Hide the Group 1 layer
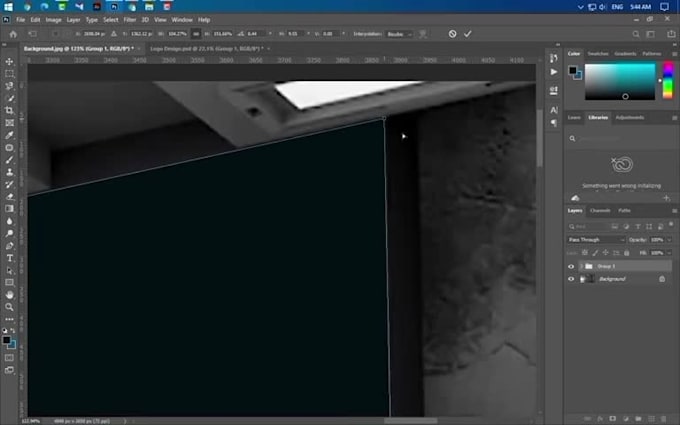Image resolution: width=680 pixels, height=425 pixels. (571, 266)
